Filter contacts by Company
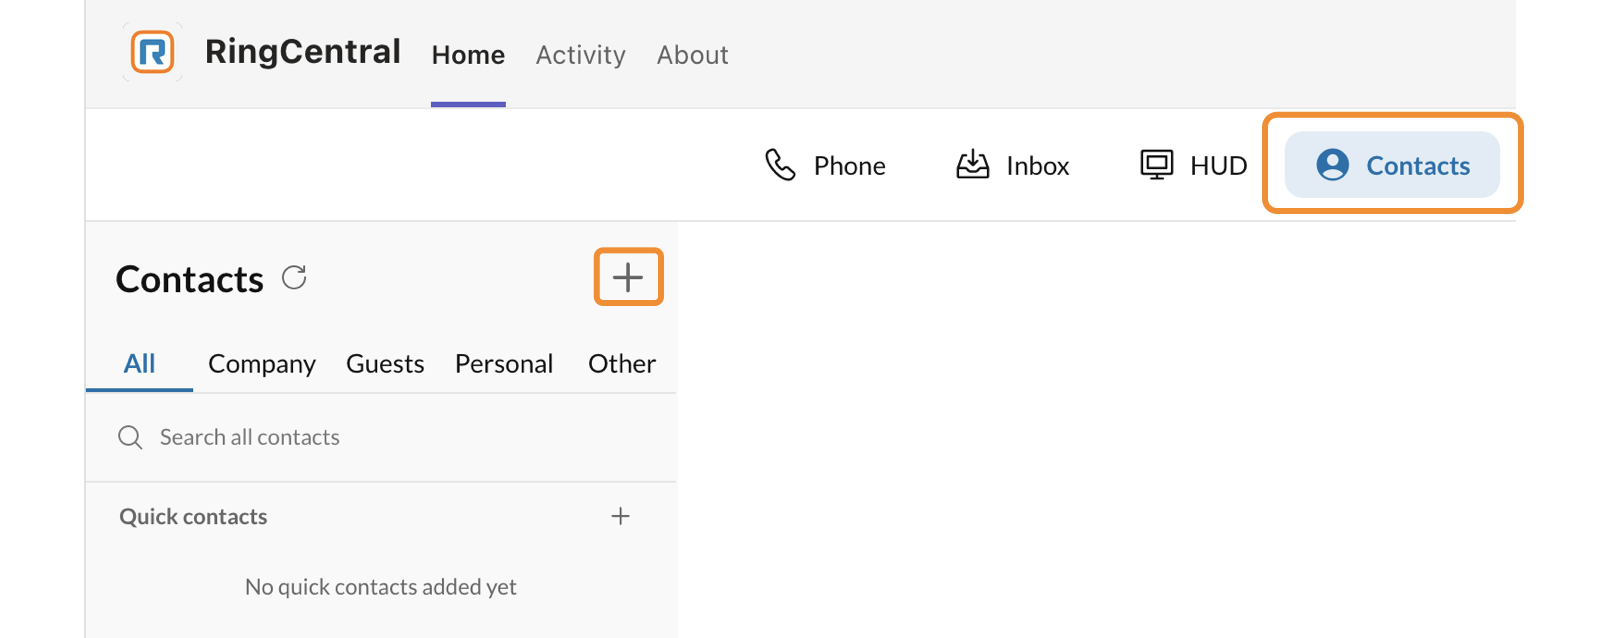This screenshot has height=638, width=1600. point(262,364)
